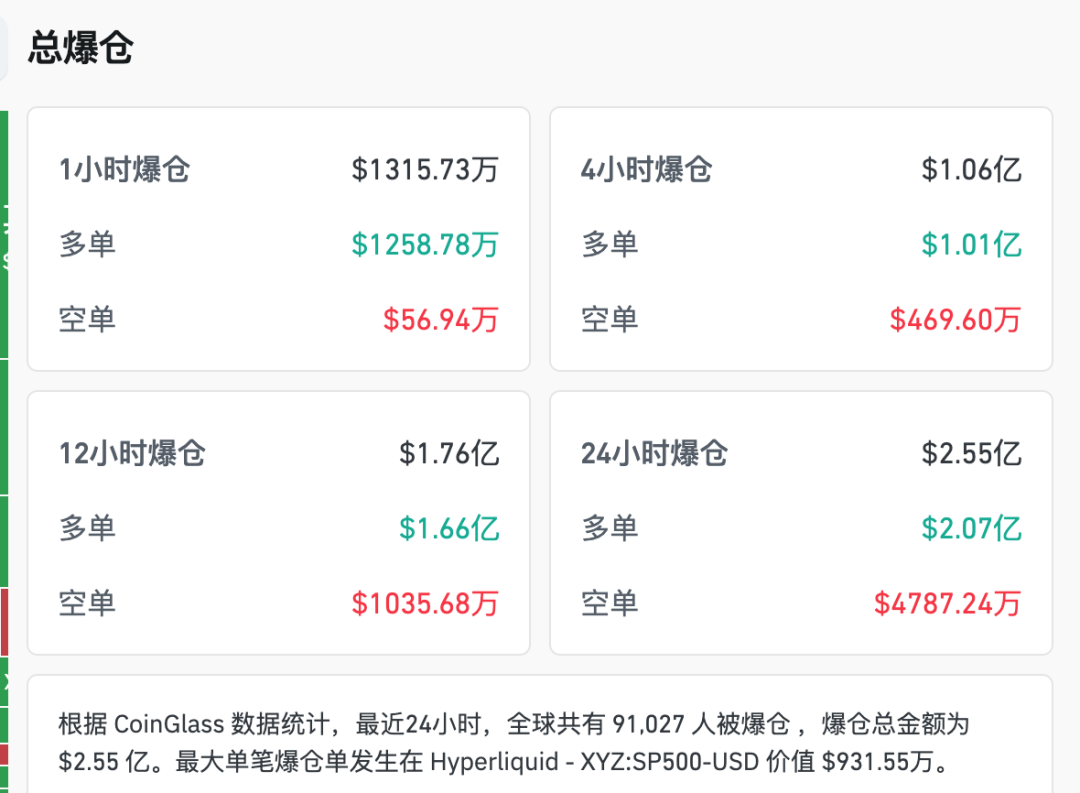Open the 24小时爆仓 statistics card
Screen dimensions: 1080x793
click(655, 454)
